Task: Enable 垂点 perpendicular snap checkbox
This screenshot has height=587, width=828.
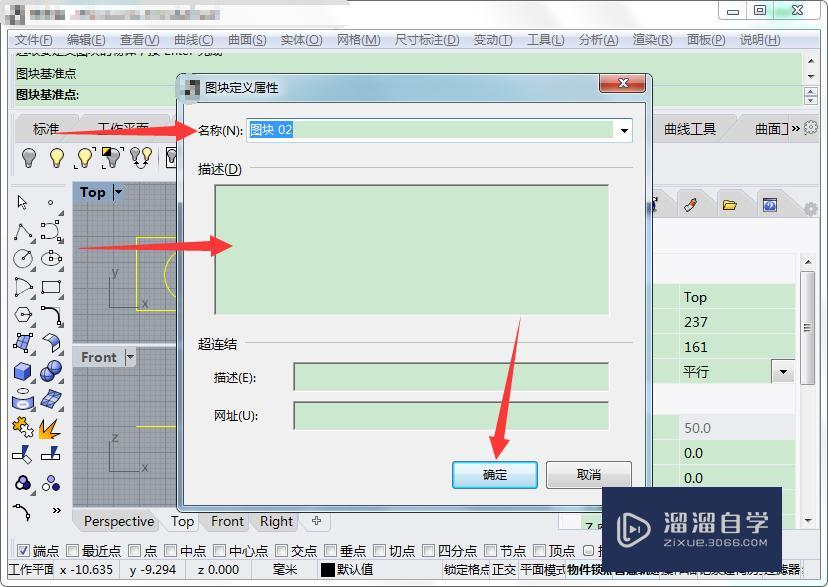Action: click(331, 551)
